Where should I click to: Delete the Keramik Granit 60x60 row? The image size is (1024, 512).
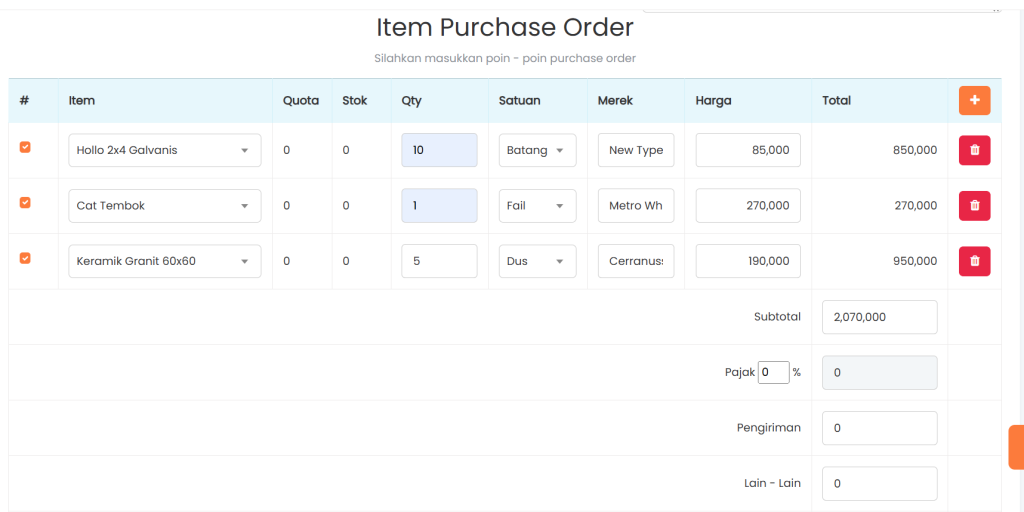click(974, 261)
